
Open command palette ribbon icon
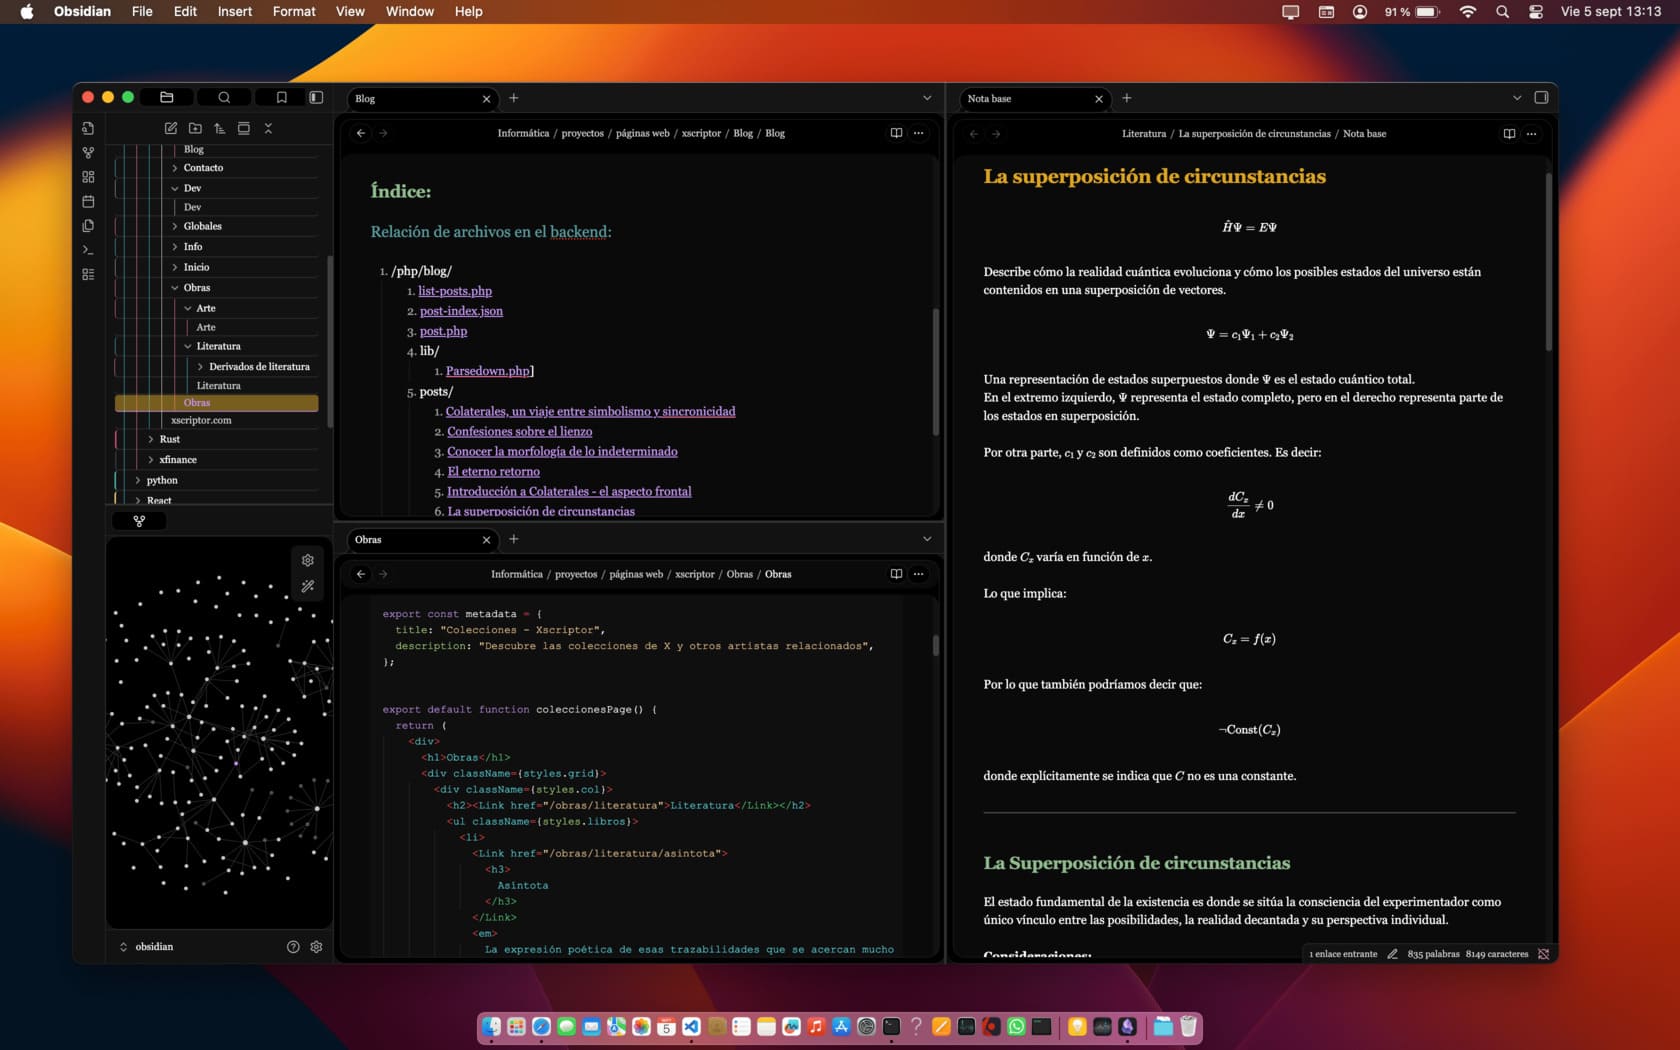click(x=88, y=250)
